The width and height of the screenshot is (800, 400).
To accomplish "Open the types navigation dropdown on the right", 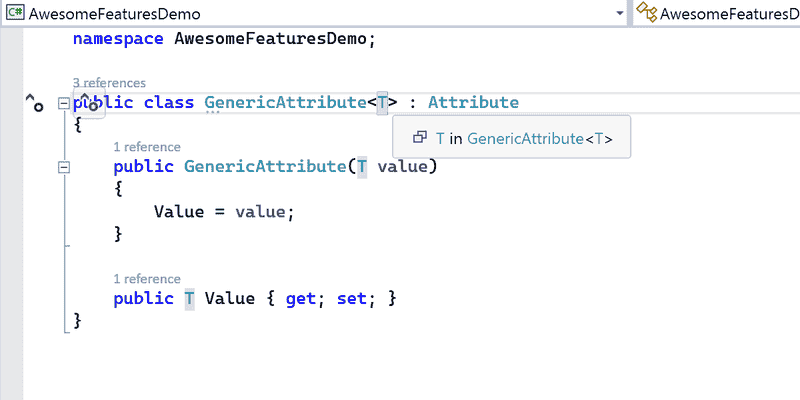I will pos(717,13).
